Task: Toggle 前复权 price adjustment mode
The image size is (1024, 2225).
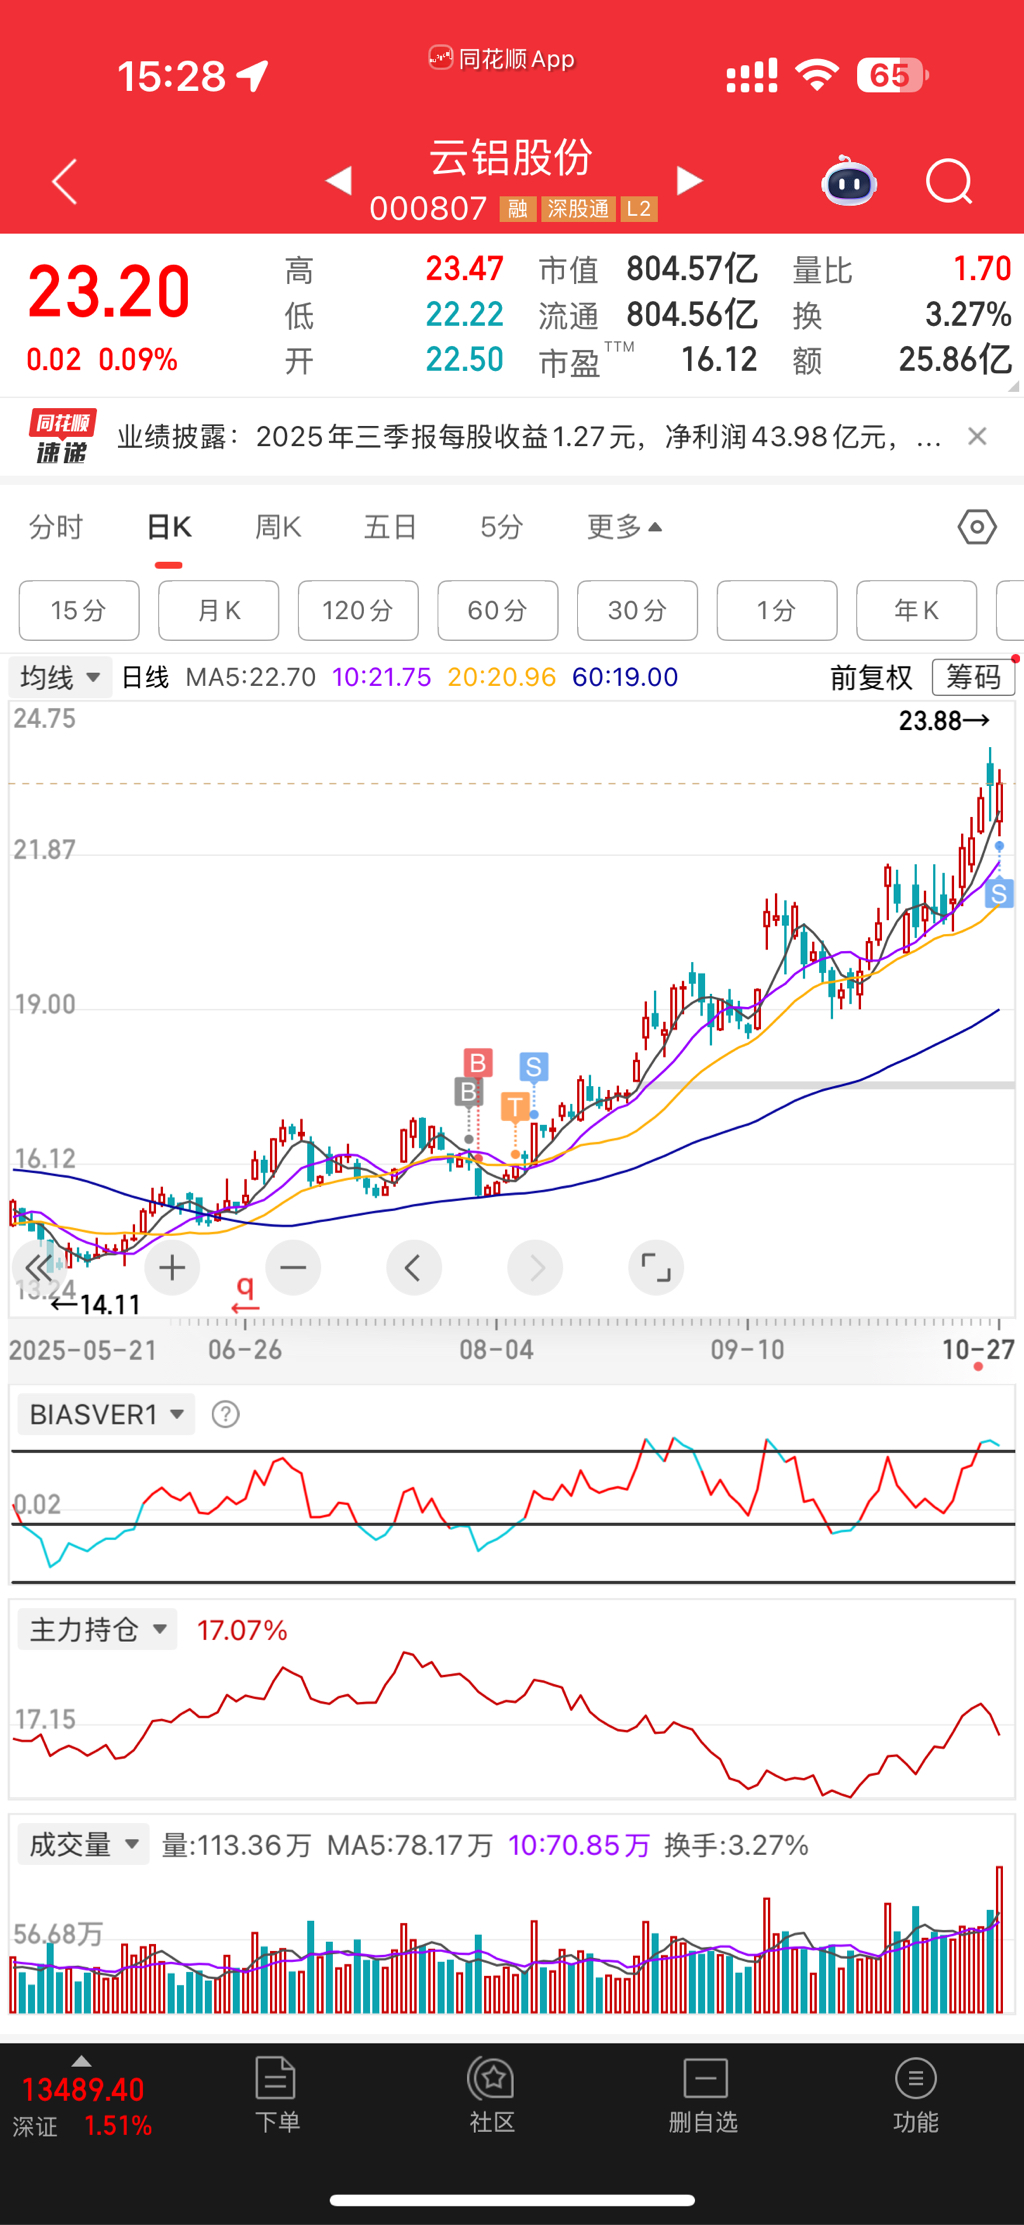Action: pos(871,678)
